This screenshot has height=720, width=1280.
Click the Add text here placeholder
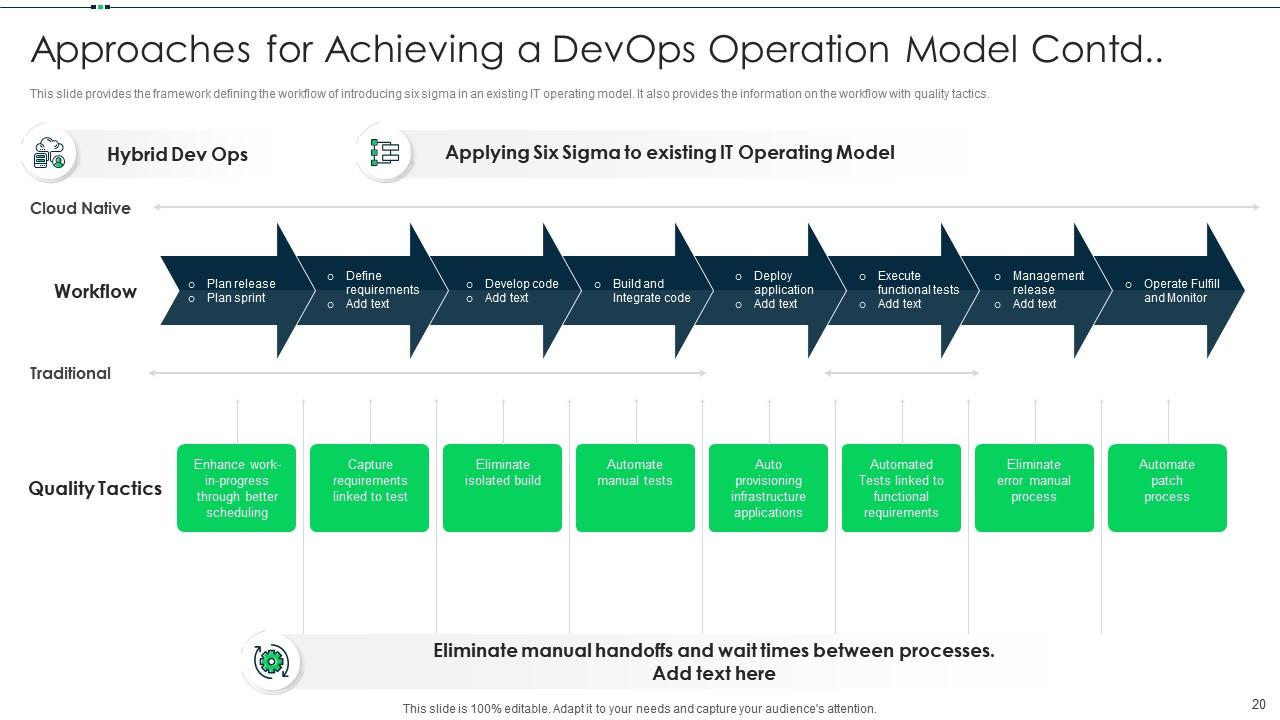pyautogui.click(x=713, y=673)
